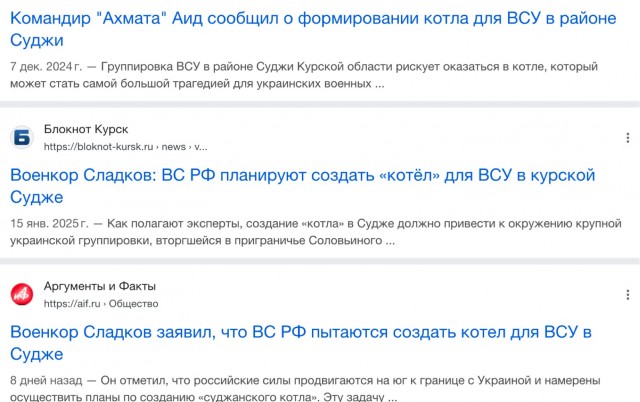Open the three-dot menu for Блокнот Курск result
Screen dimensions: 640x402
tap(628, 138)
